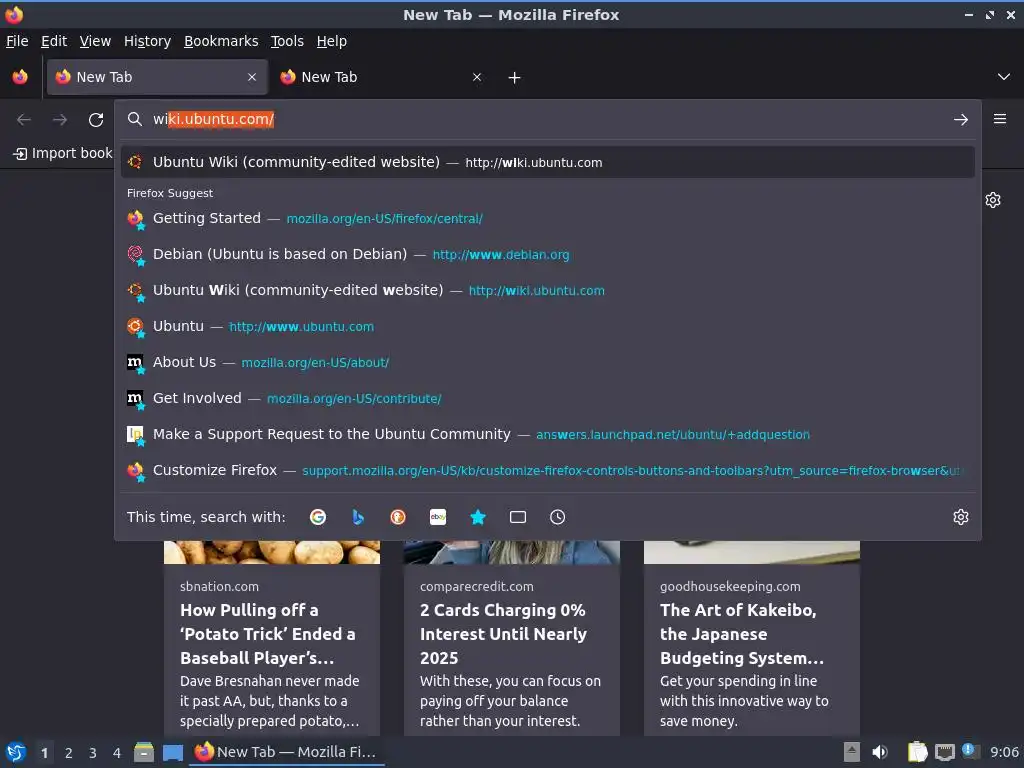Open the Help menu
Viewport: 1024px width, 768px height.
[x=332, y=41]
